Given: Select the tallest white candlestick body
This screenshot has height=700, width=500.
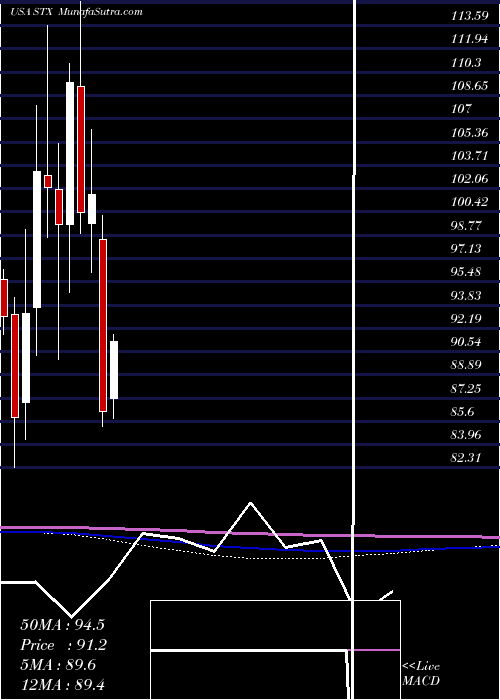Looking at the screenshot, I should 70,153.
